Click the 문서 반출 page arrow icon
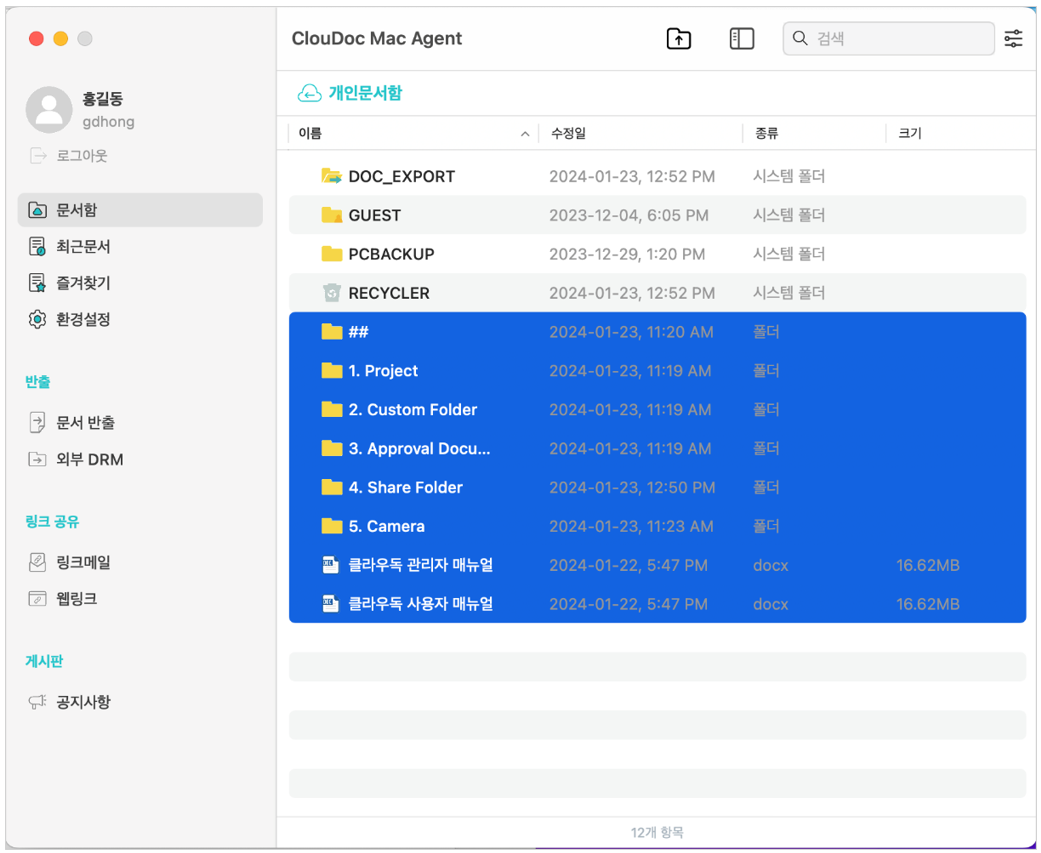Image resolution: width=1041 pixels, height=853 pixels. pos(37,422)
